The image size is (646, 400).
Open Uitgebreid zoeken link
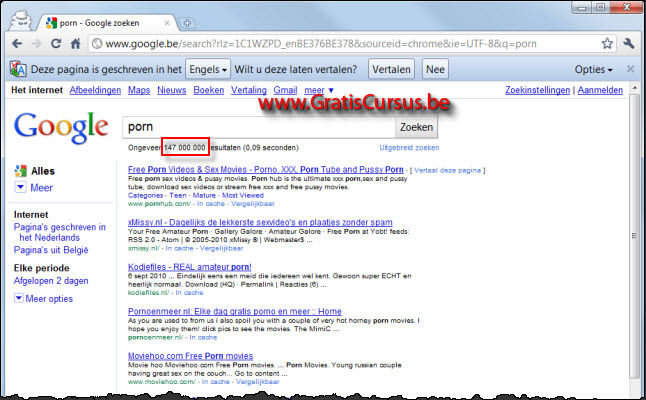tap(409, 147)
